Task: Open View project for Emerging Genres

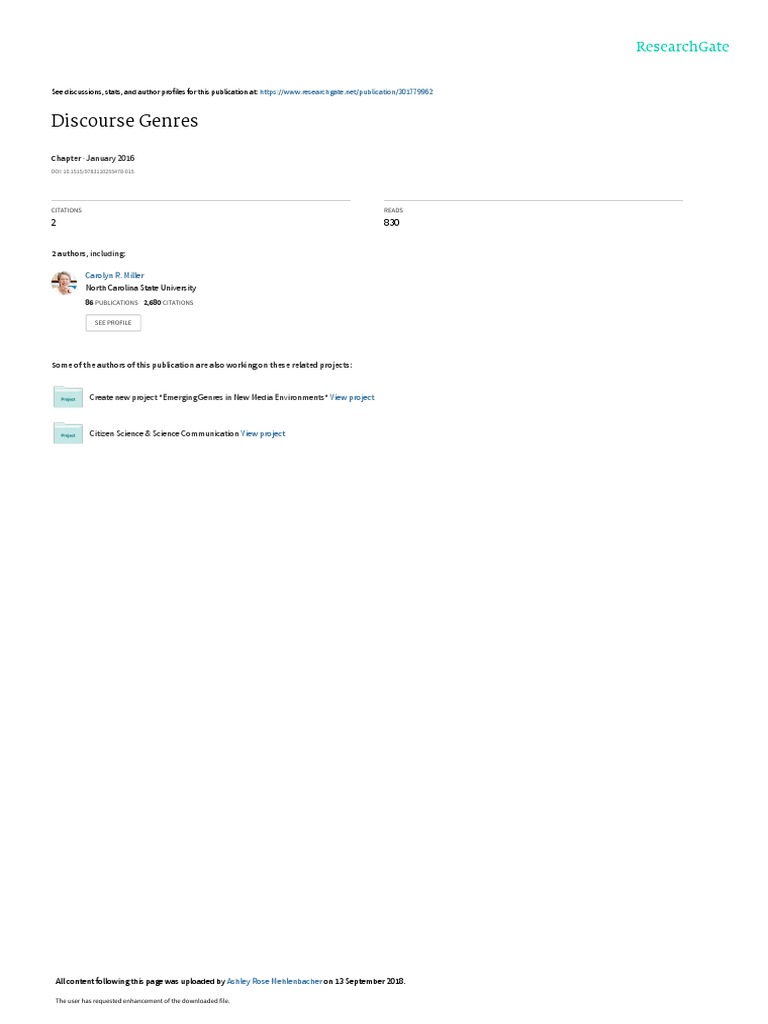Action: [x=352, y=397]
